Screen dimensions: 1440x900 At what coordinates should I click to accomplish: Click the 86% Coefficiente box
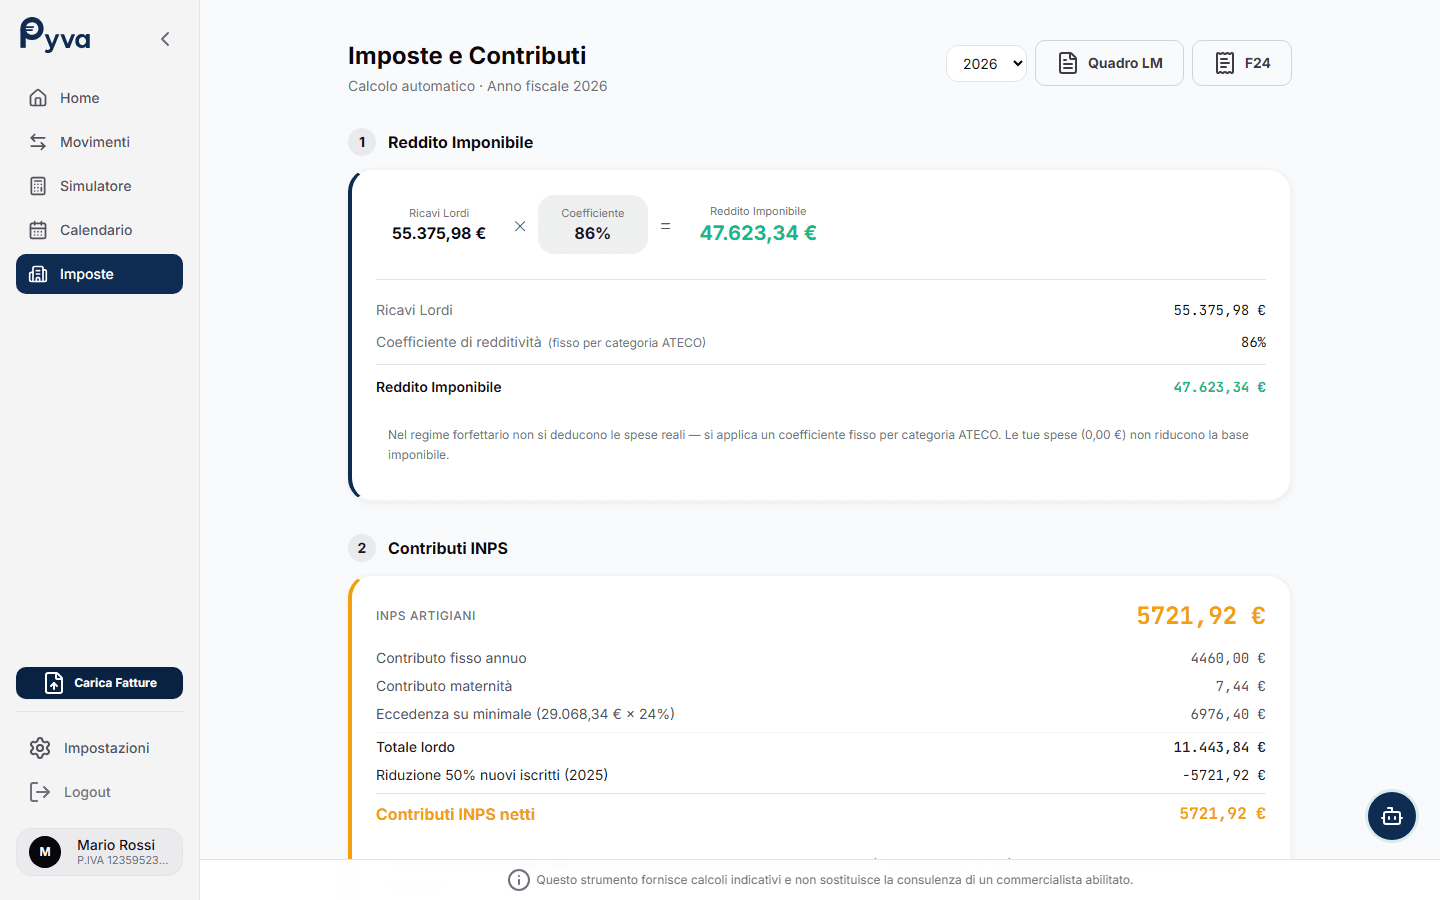click(x=592, y=224)
